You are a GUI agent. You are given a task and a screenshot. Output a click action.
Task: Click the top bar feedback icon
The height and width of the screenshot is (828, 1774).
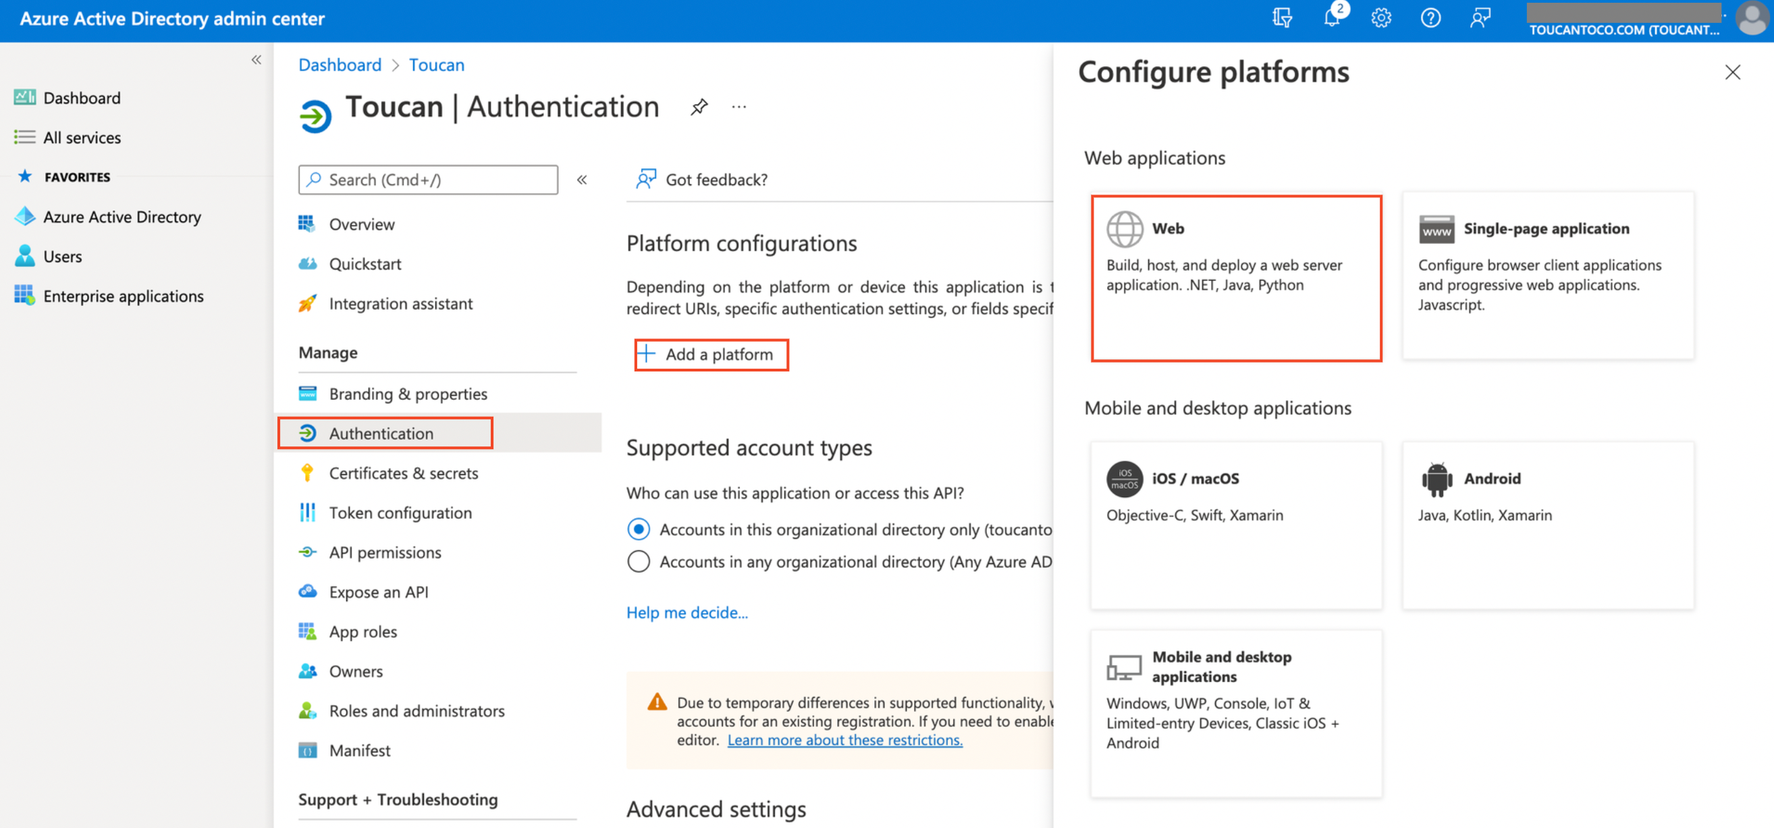click(x=1480, y=18)
